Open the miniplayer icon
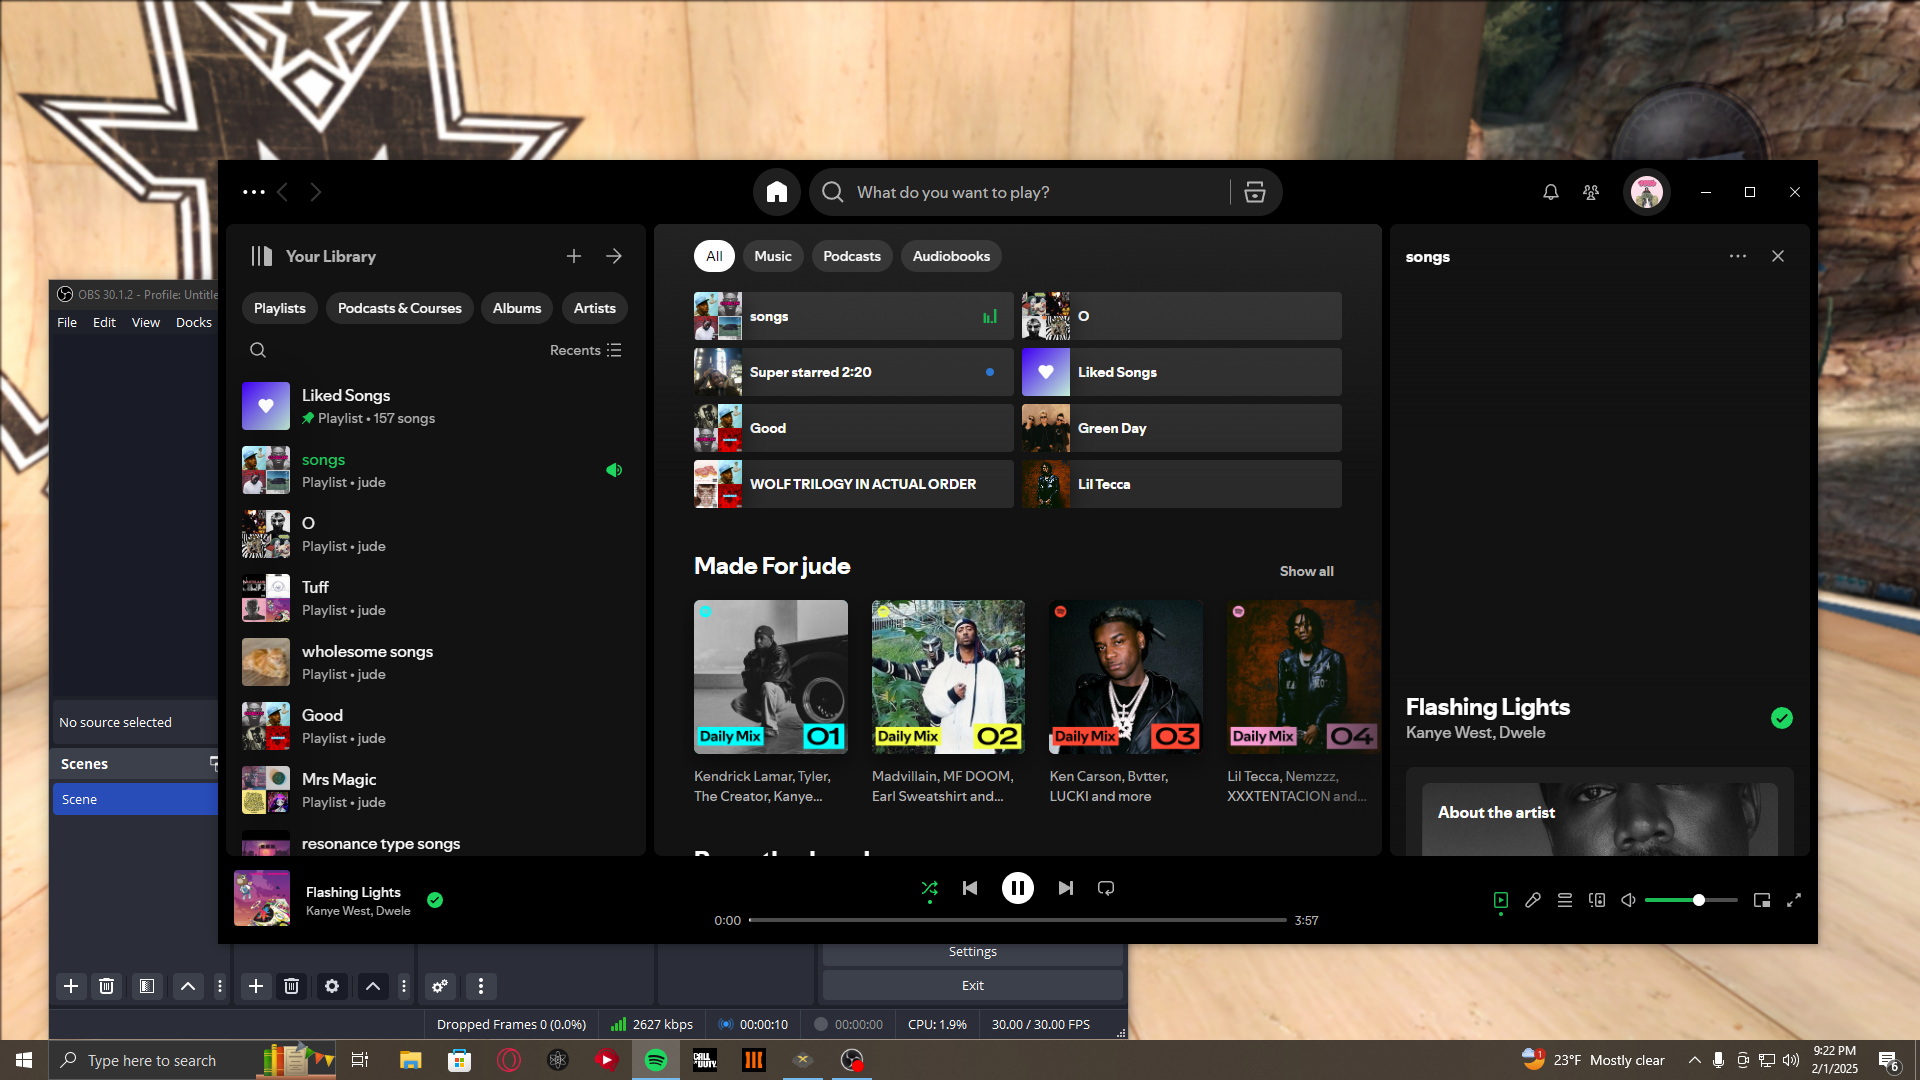The image size is (1920, 1080). point(1762,900)
